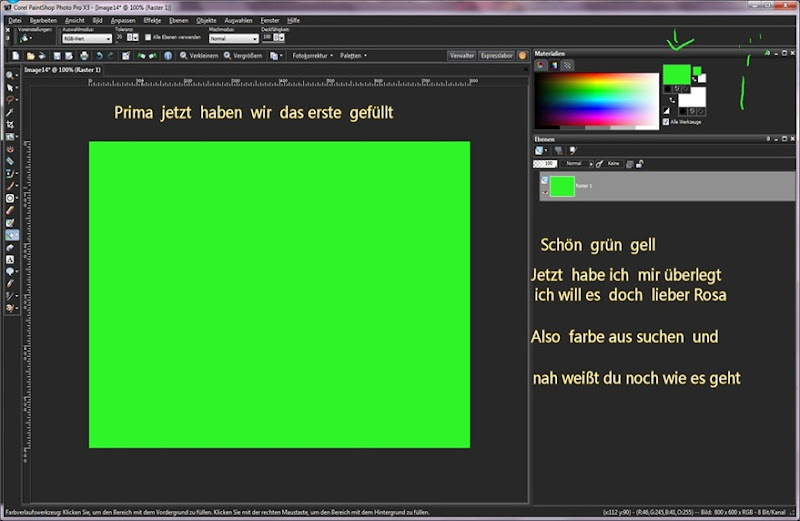Select the Raster 1 layer thumbnail
The image size is (800, 521).
coord(562,186)
